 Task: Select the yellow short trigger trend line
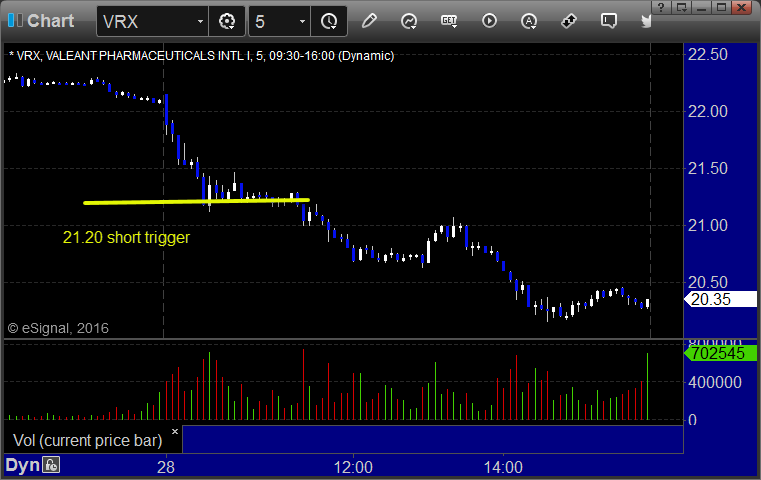[196, 201]
